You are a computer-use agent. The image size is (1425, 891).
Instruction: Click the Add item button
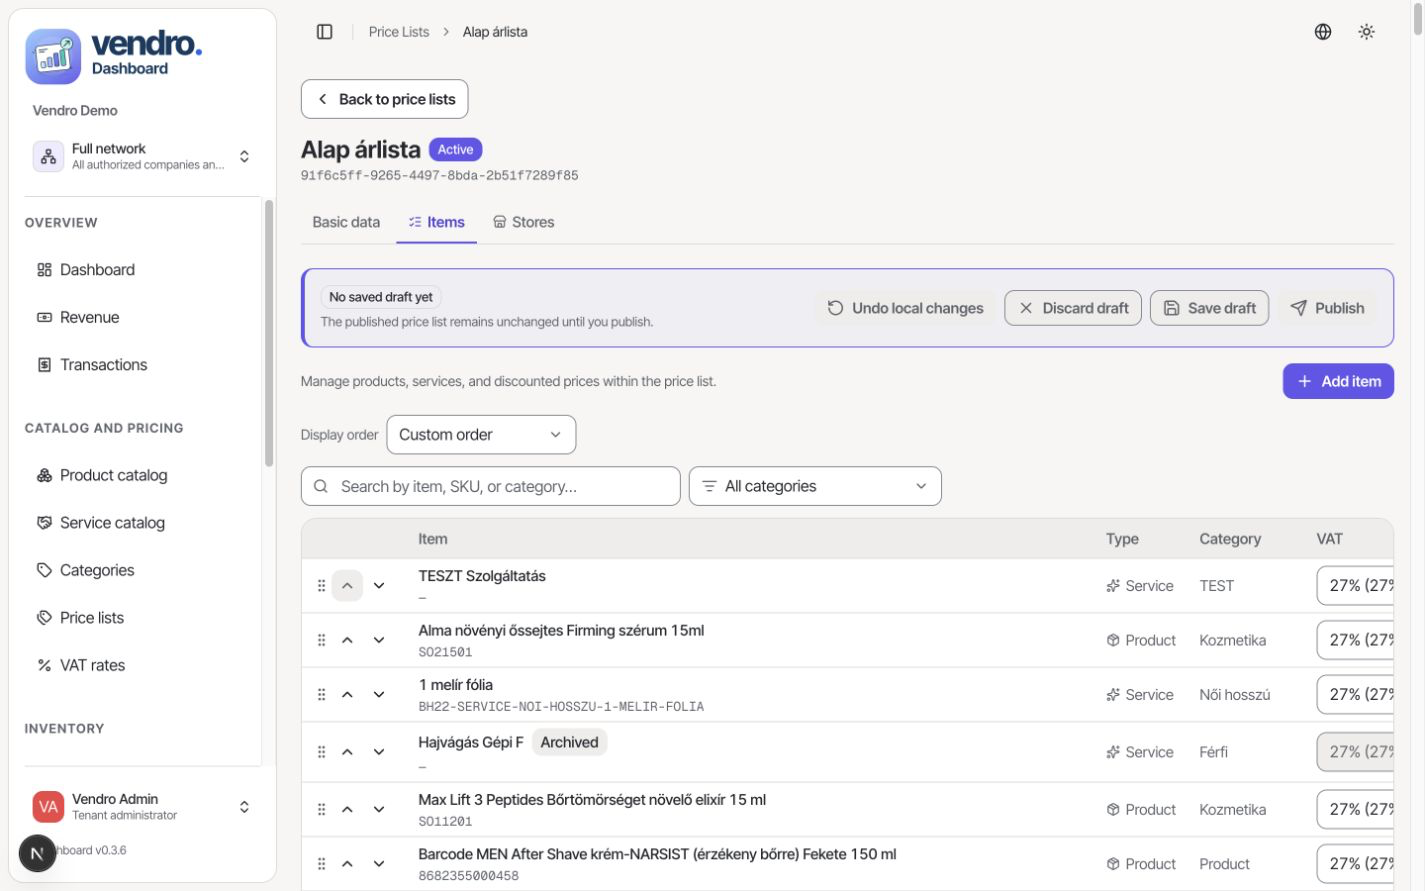click(x=1338, y=381)
